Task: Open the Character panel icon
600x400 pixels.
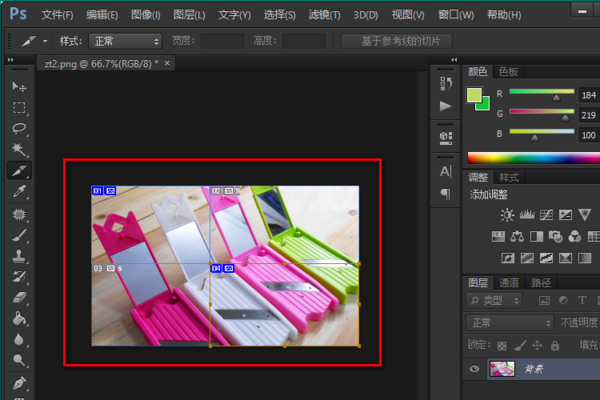Action: 445,171
